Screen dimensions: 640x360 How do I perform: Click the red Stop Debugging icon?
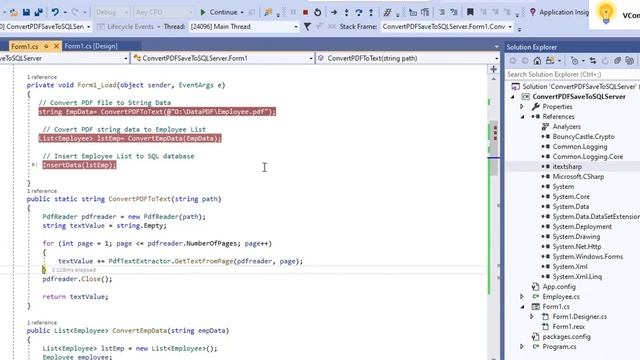point(305,12)
